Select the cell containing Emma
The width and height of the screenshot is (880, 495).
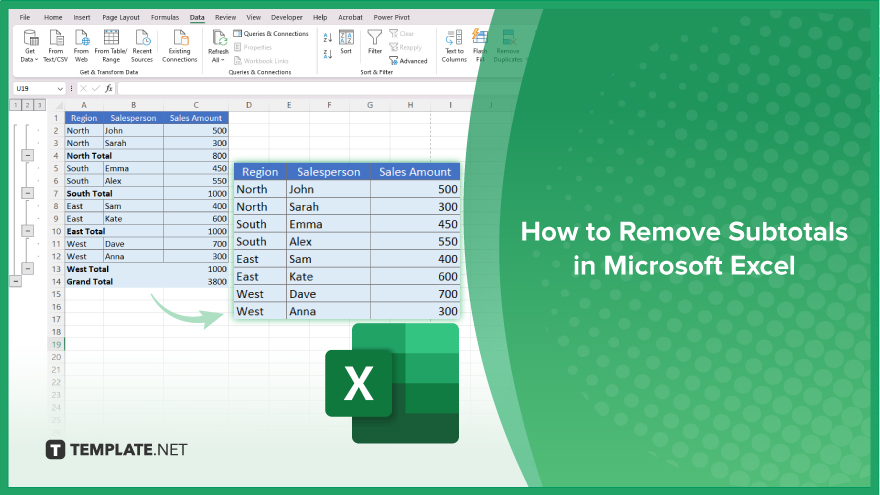(134, 168)
